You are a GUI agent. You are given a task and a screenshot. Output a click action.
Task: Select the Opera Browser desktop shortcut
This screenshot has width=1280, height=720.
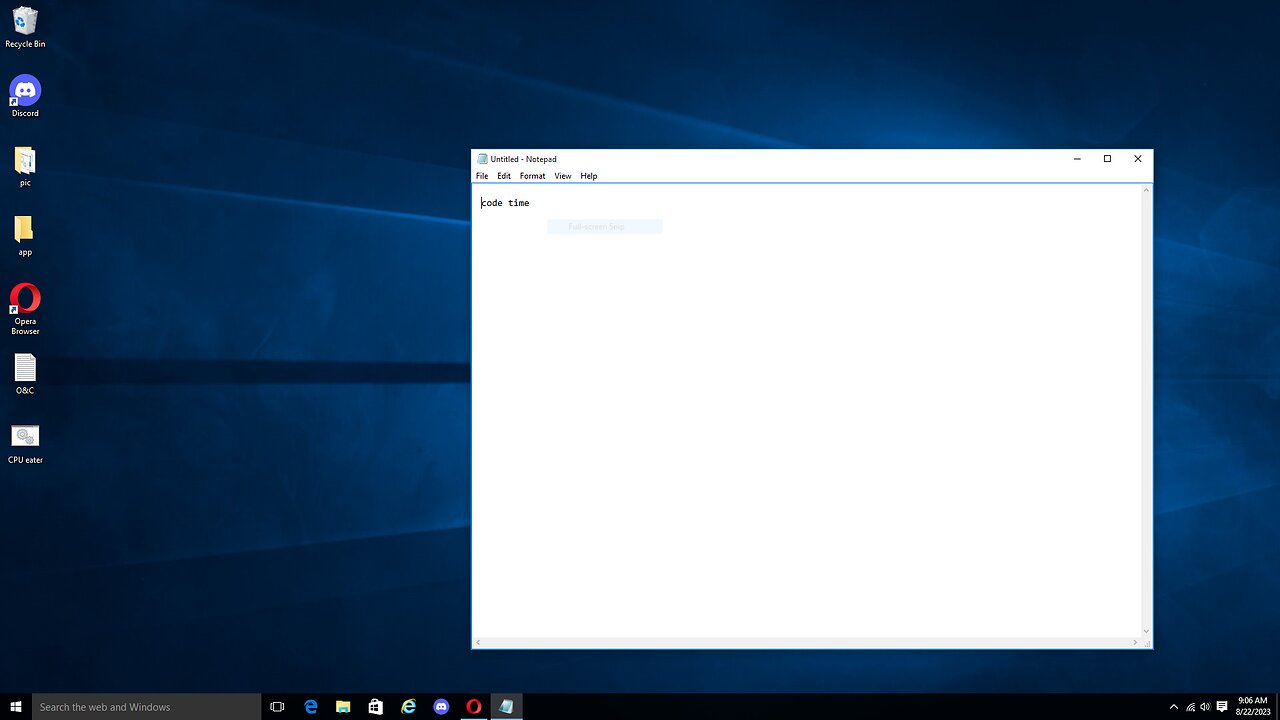[x=25, y=309]
